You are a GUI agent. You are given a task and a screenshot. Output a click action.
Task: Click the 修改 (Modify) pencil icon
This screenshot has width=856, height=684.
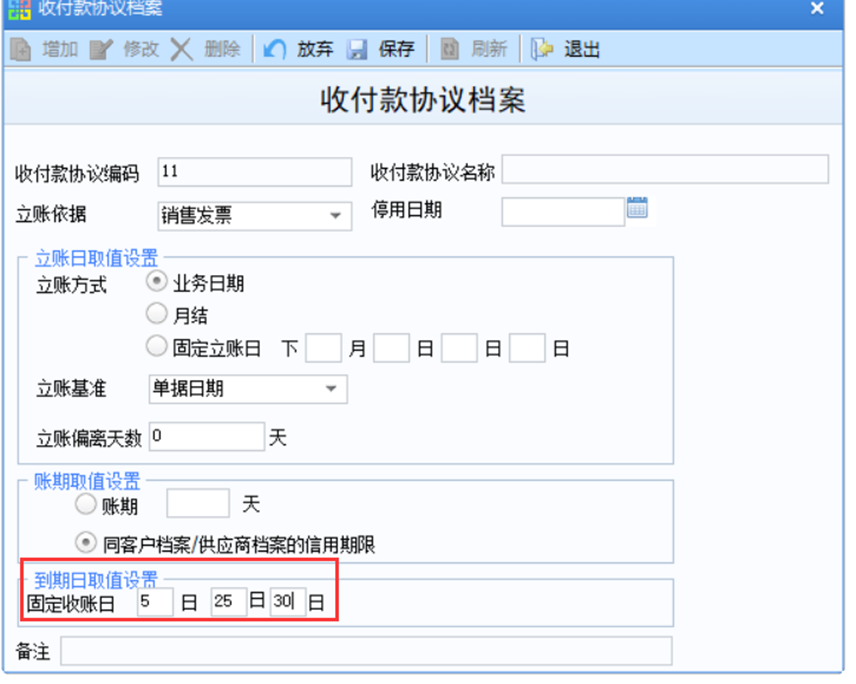click(102, 50)
